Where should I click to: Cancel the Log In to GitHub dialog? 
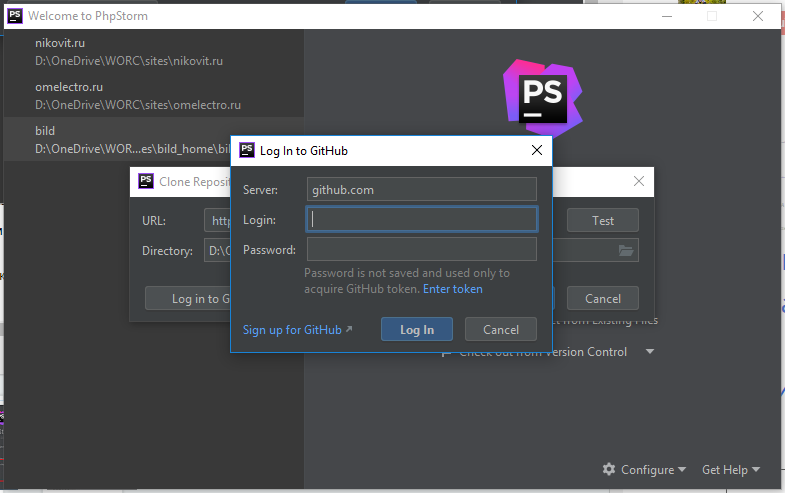(501, 329)
